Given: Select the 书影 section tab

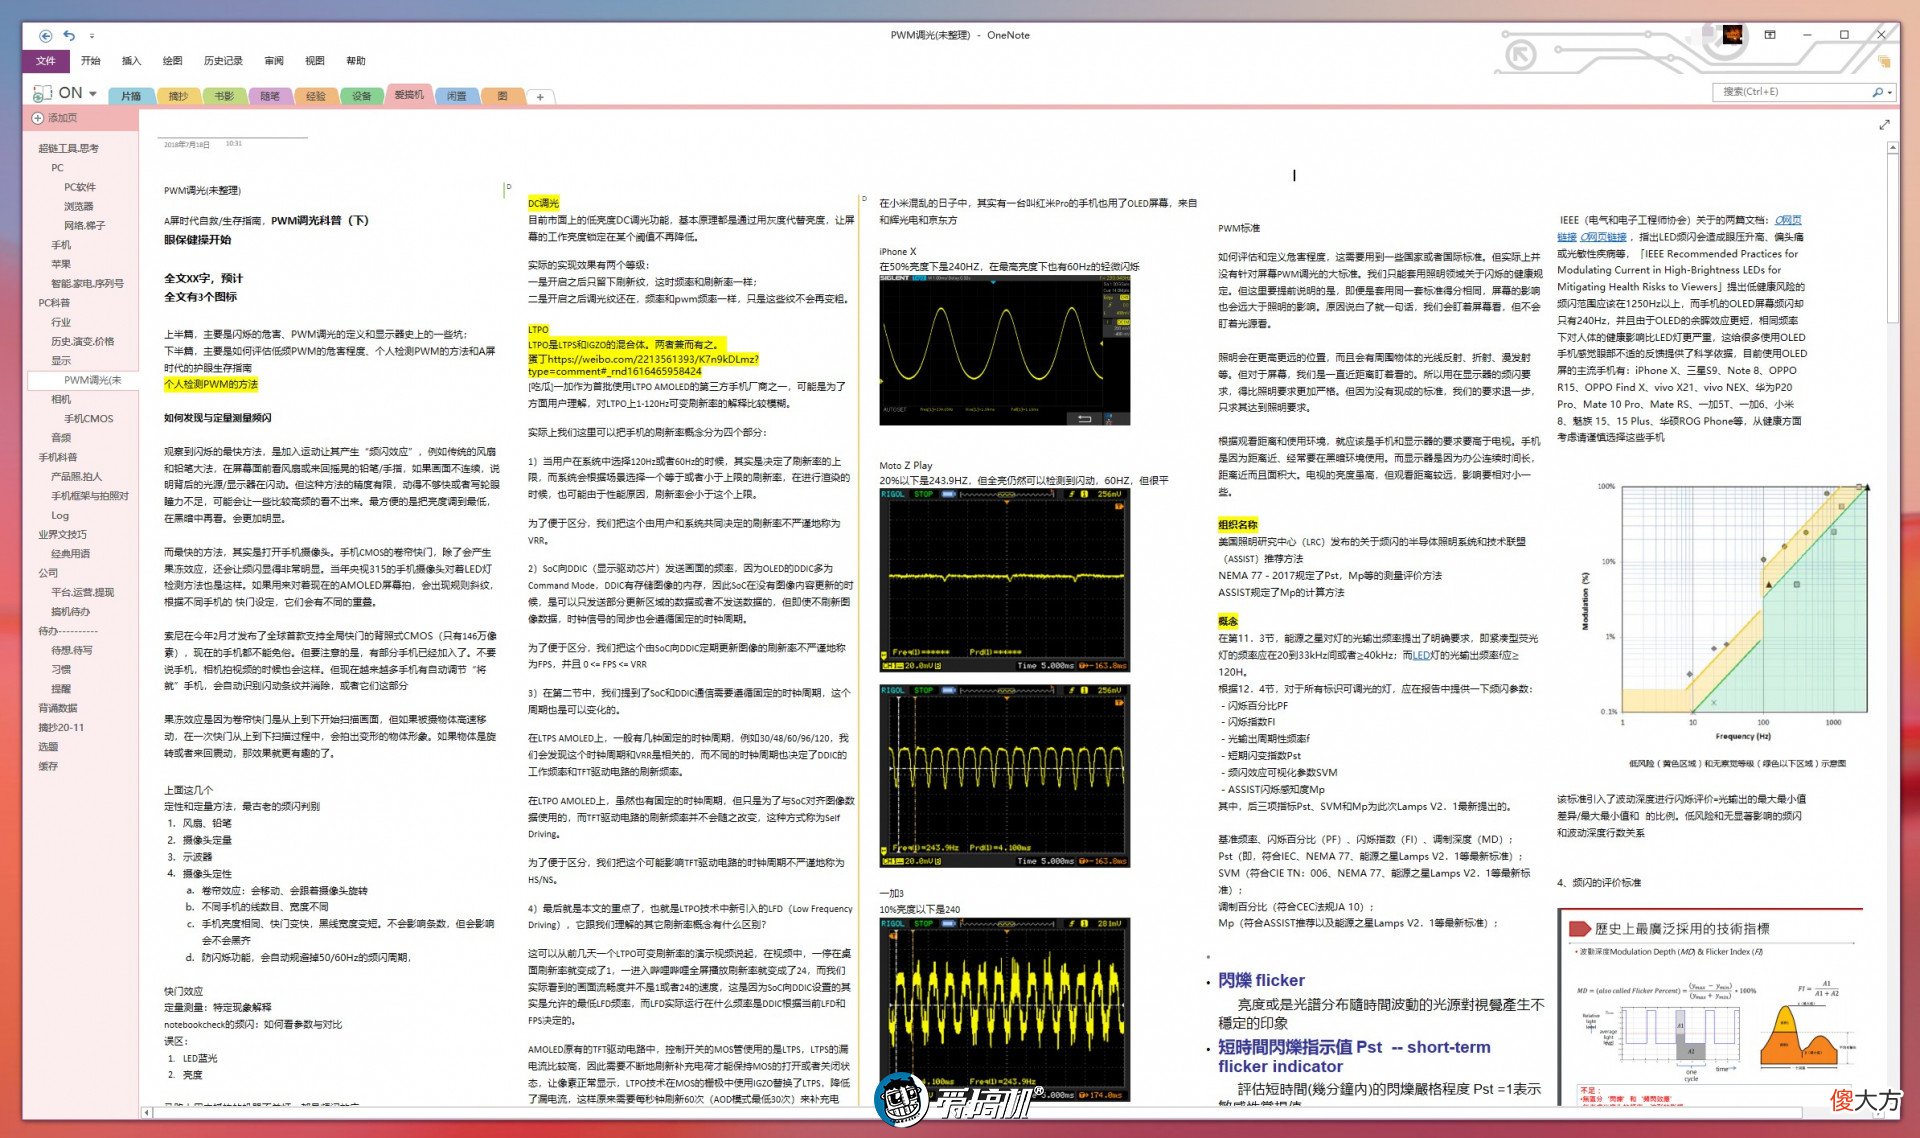Looking at the screenshot, I should click(224, 96).
